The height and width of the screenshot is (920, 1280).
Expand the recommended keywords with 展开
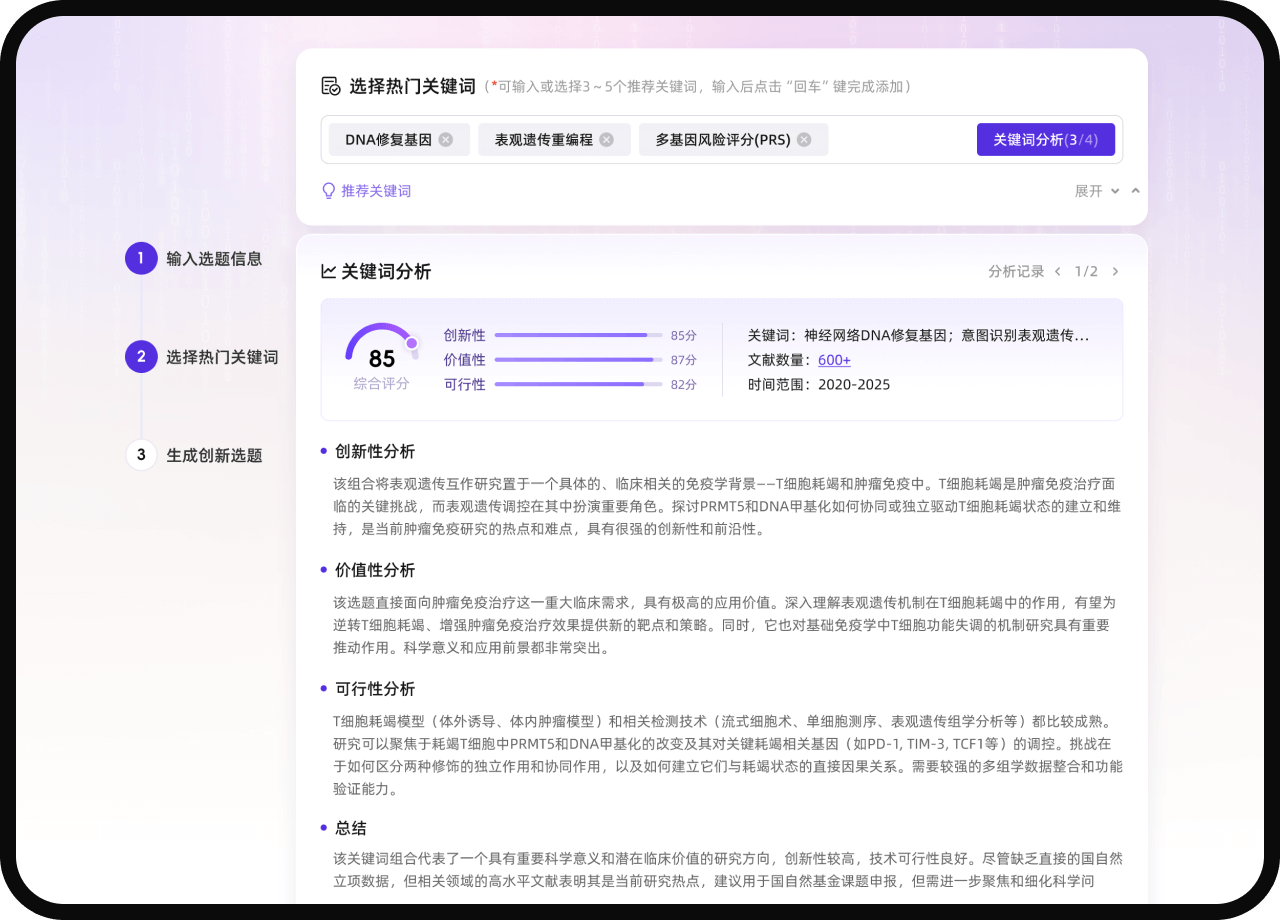pos(1088,191)
